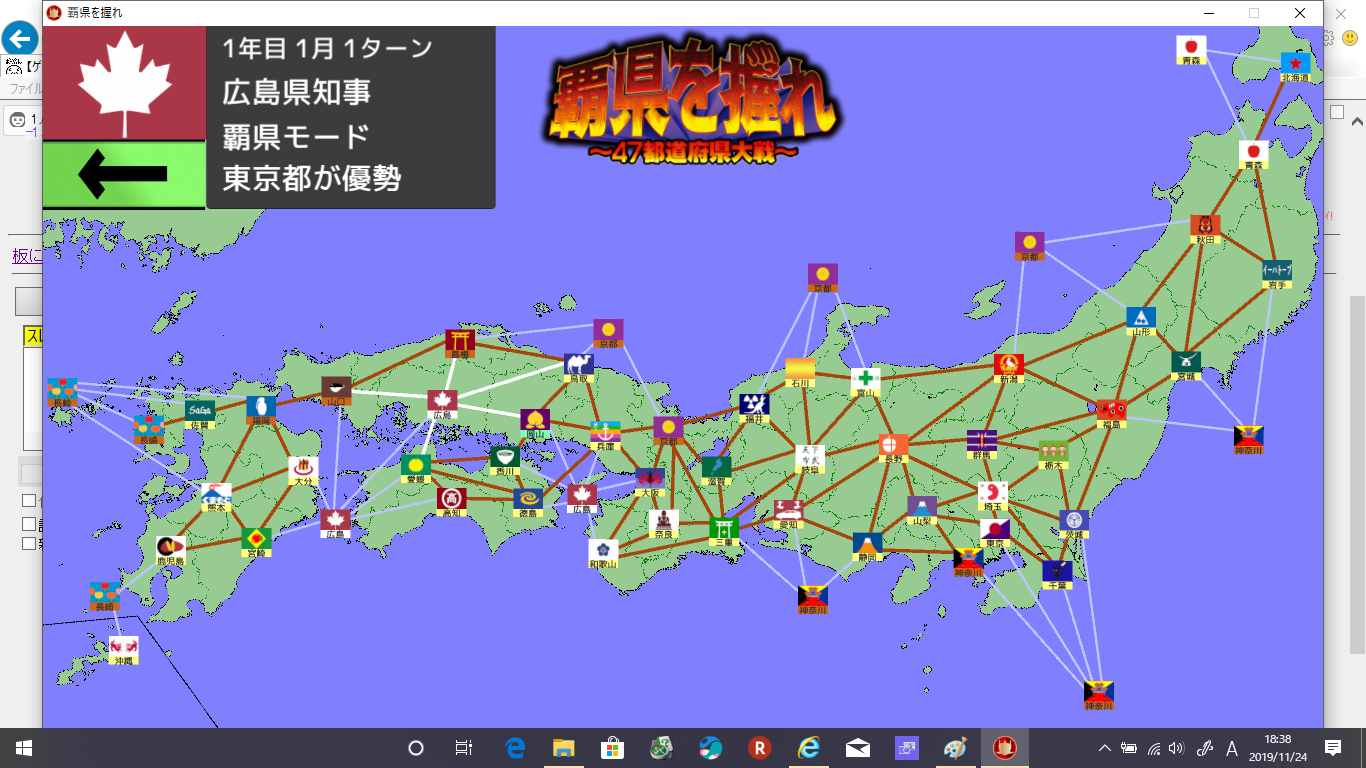The height and width of the screenshot is (768, 1366).
Task: Click the 広島県知事 player label
Action: [297, 92]
